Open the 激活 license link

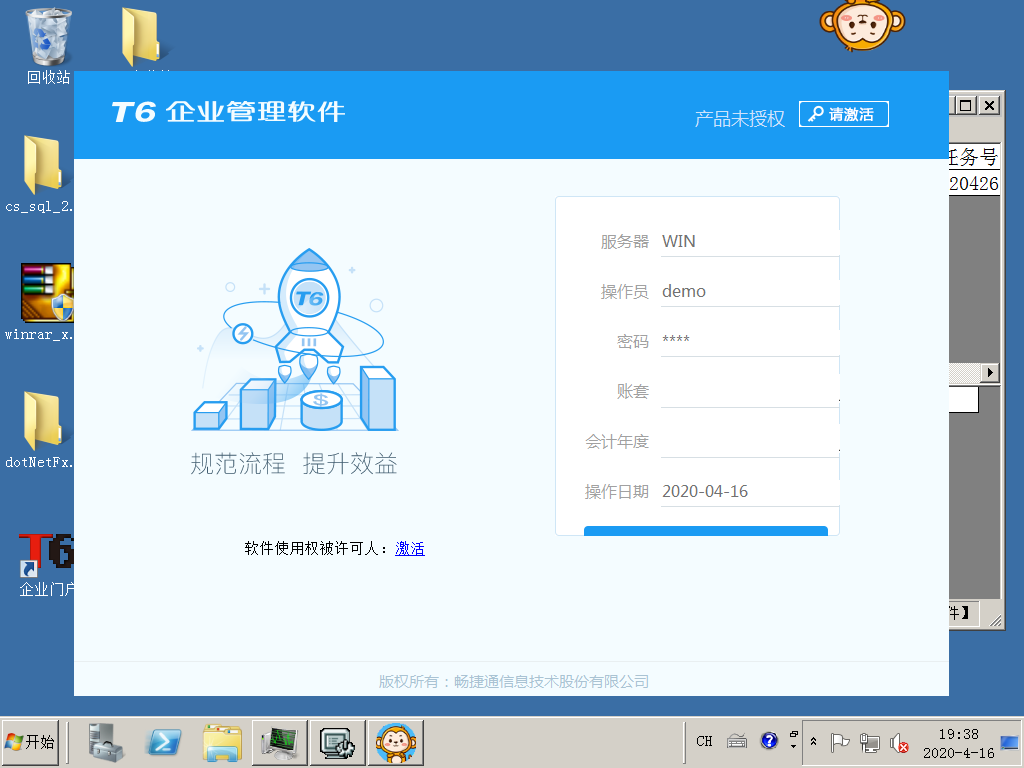pyautogui.click(x=409, y=549)
